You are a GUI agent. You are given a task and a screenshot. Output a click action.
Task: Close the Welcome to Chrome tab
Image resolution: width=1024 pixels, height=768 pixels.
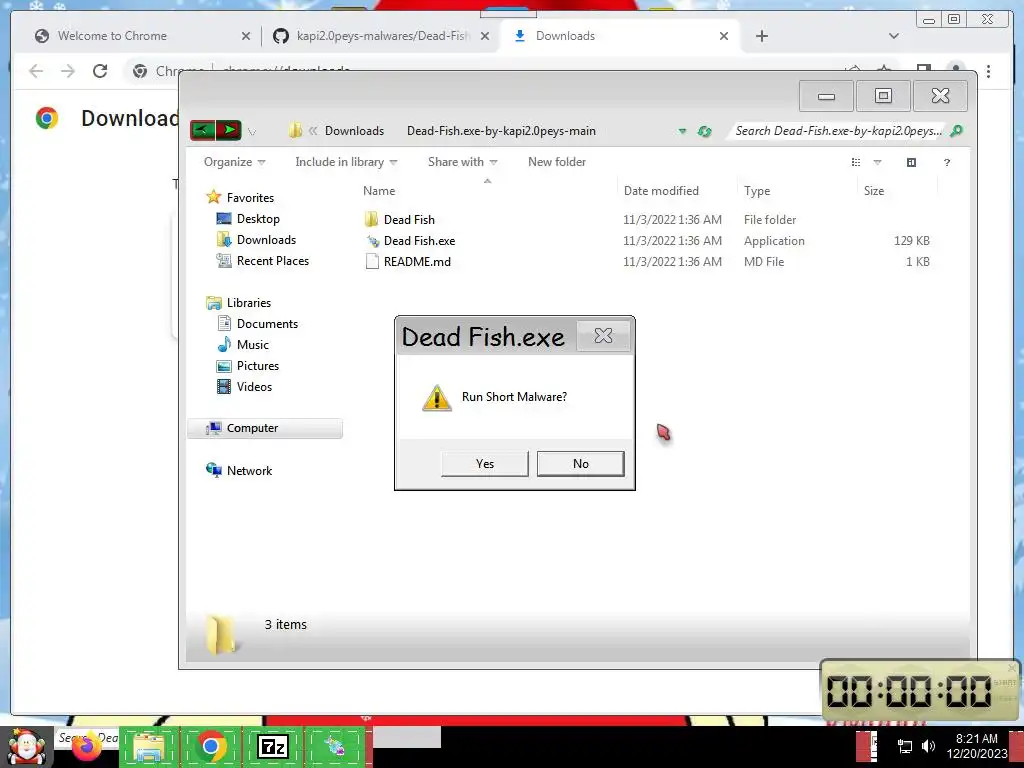coord(246,36)
